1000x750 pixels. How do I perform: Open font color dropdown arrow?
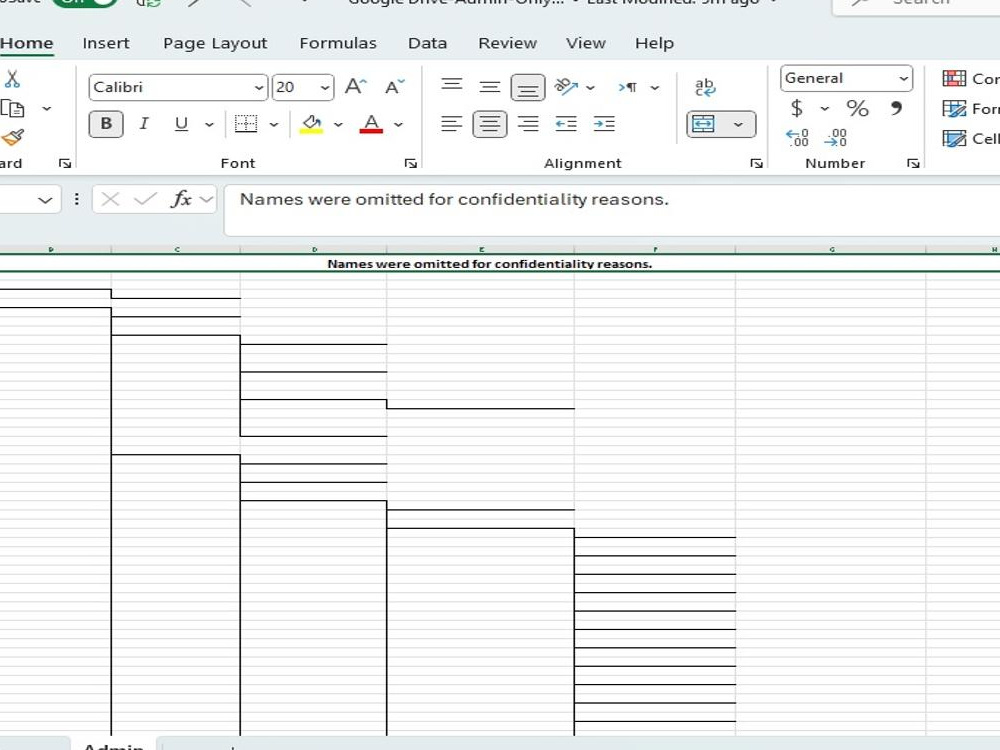tap(399, 124)
